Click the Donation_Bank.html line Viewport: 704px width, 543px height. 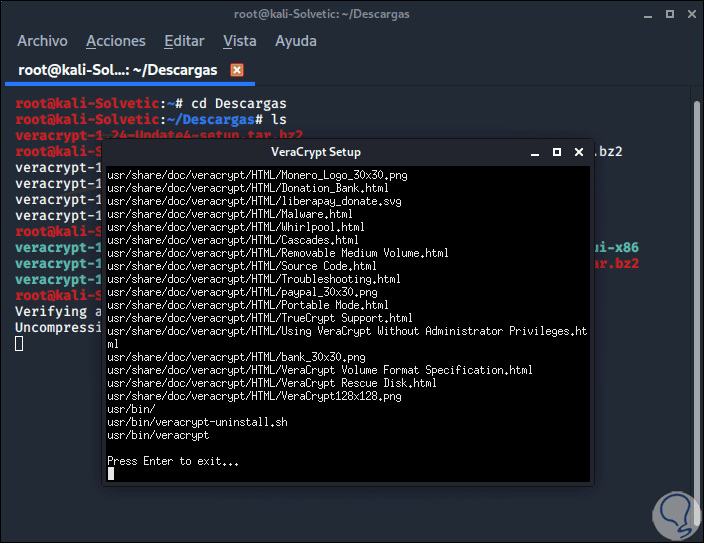click(x=248, y=188)
